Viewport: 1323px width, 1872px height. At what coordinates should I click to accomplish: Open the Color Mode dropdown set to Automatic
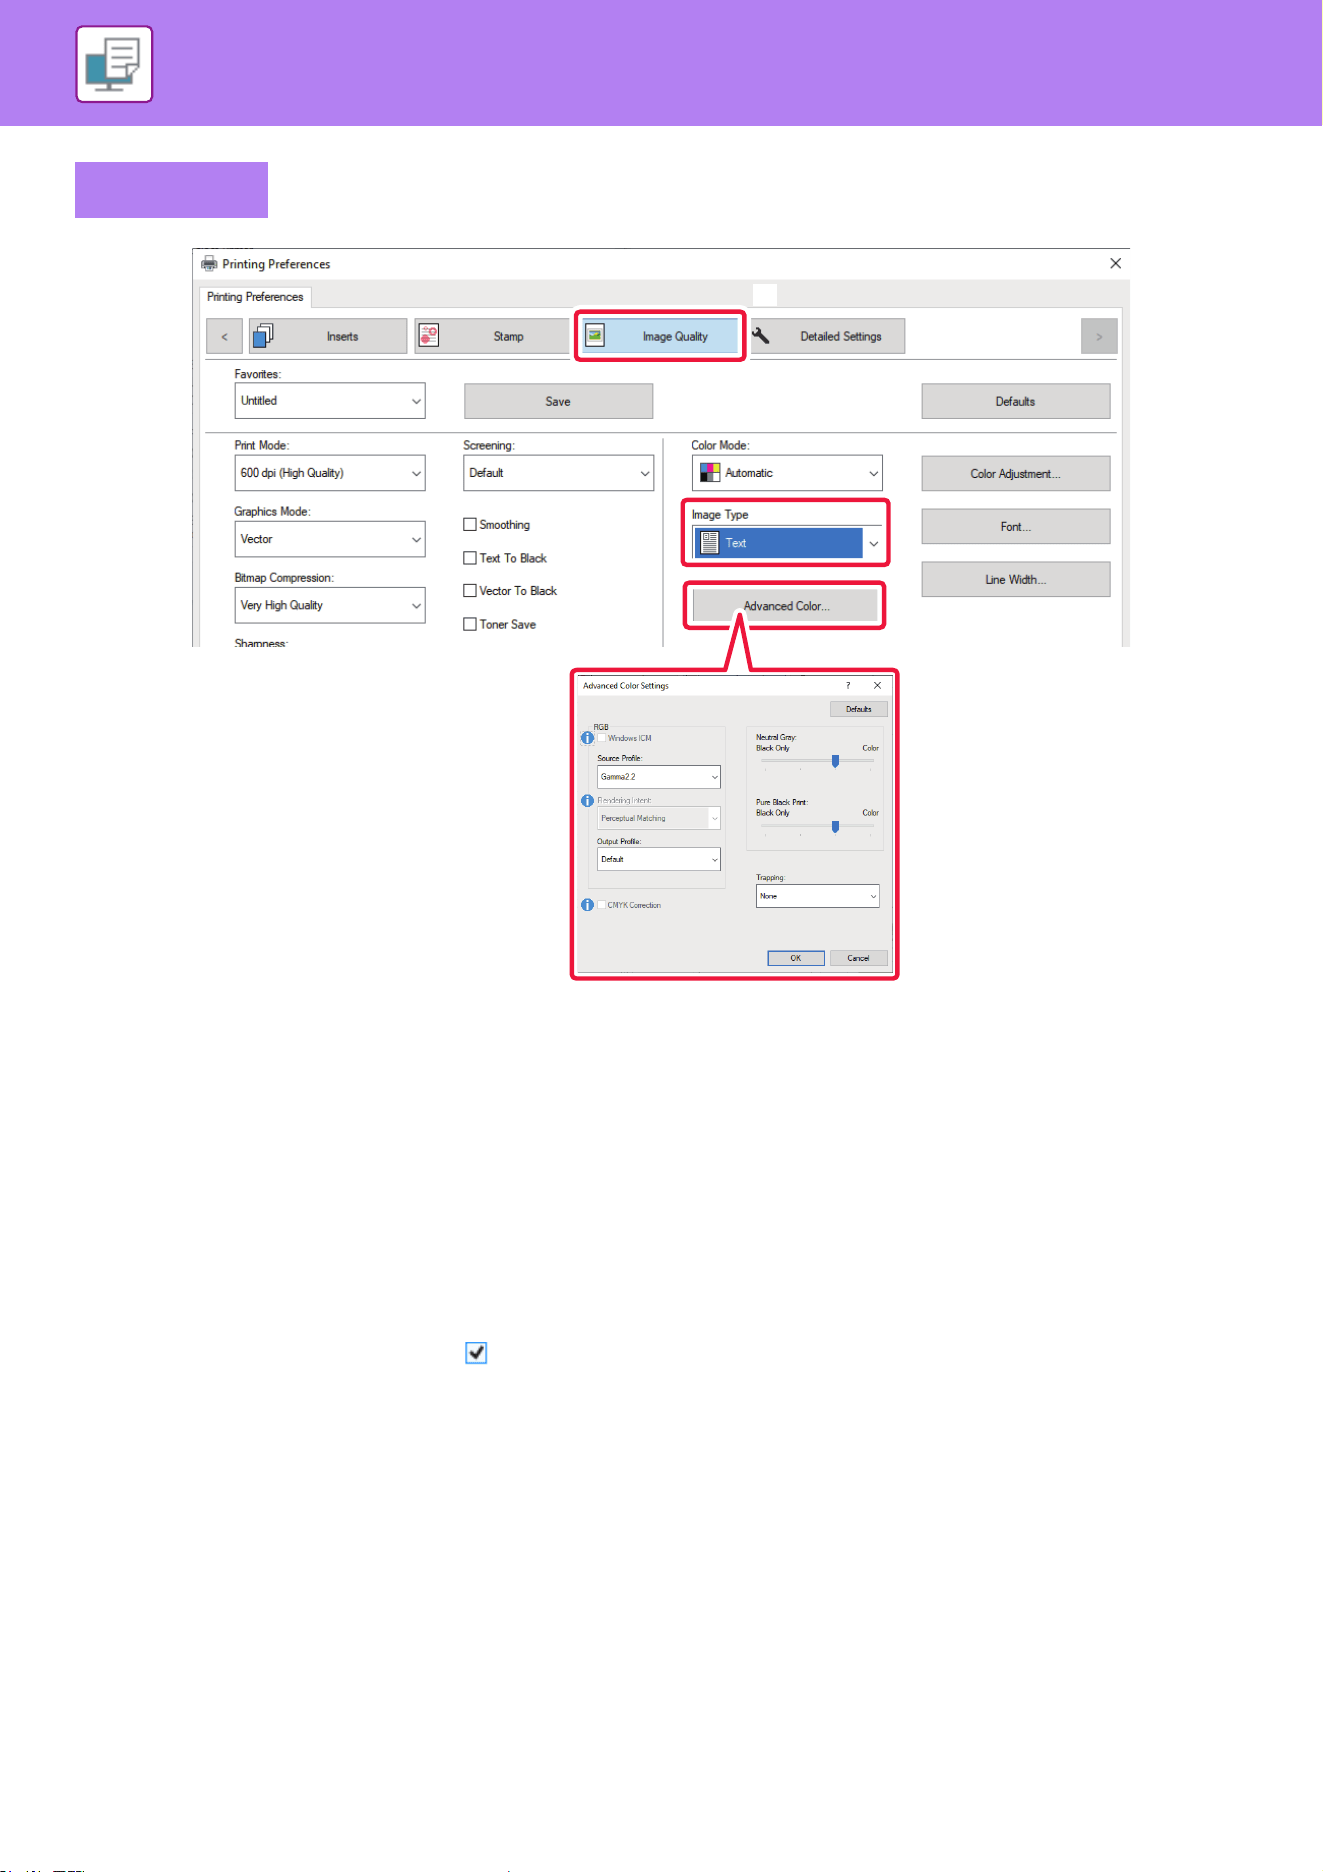pos(787,473)
